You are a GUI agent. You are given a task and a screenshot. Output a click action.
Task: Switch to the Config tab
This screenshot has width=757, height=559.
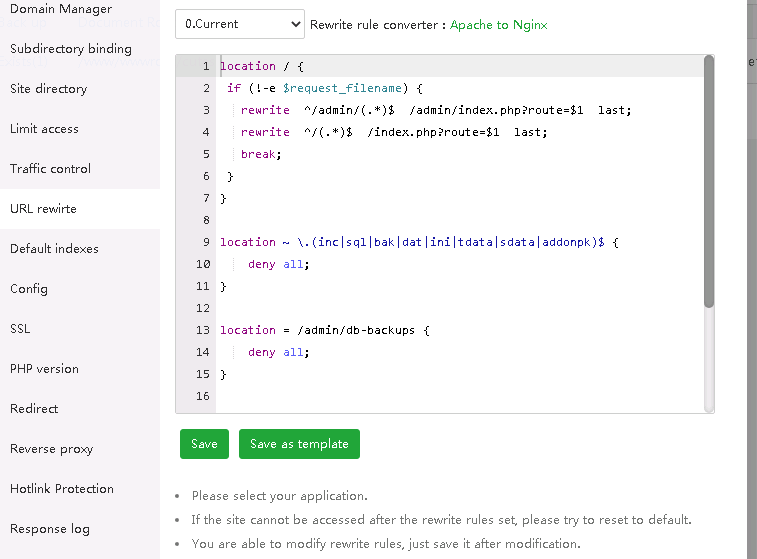point(29,289)
